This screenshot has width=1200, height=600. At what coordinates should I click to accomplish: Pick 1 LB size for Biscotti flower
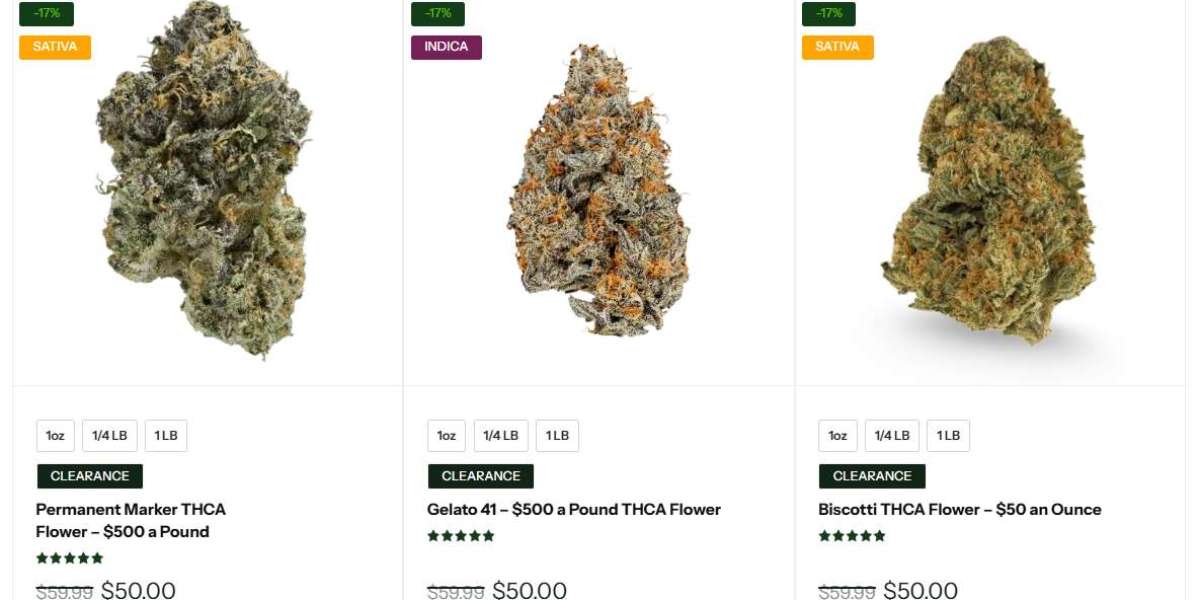tap(948, 436)
